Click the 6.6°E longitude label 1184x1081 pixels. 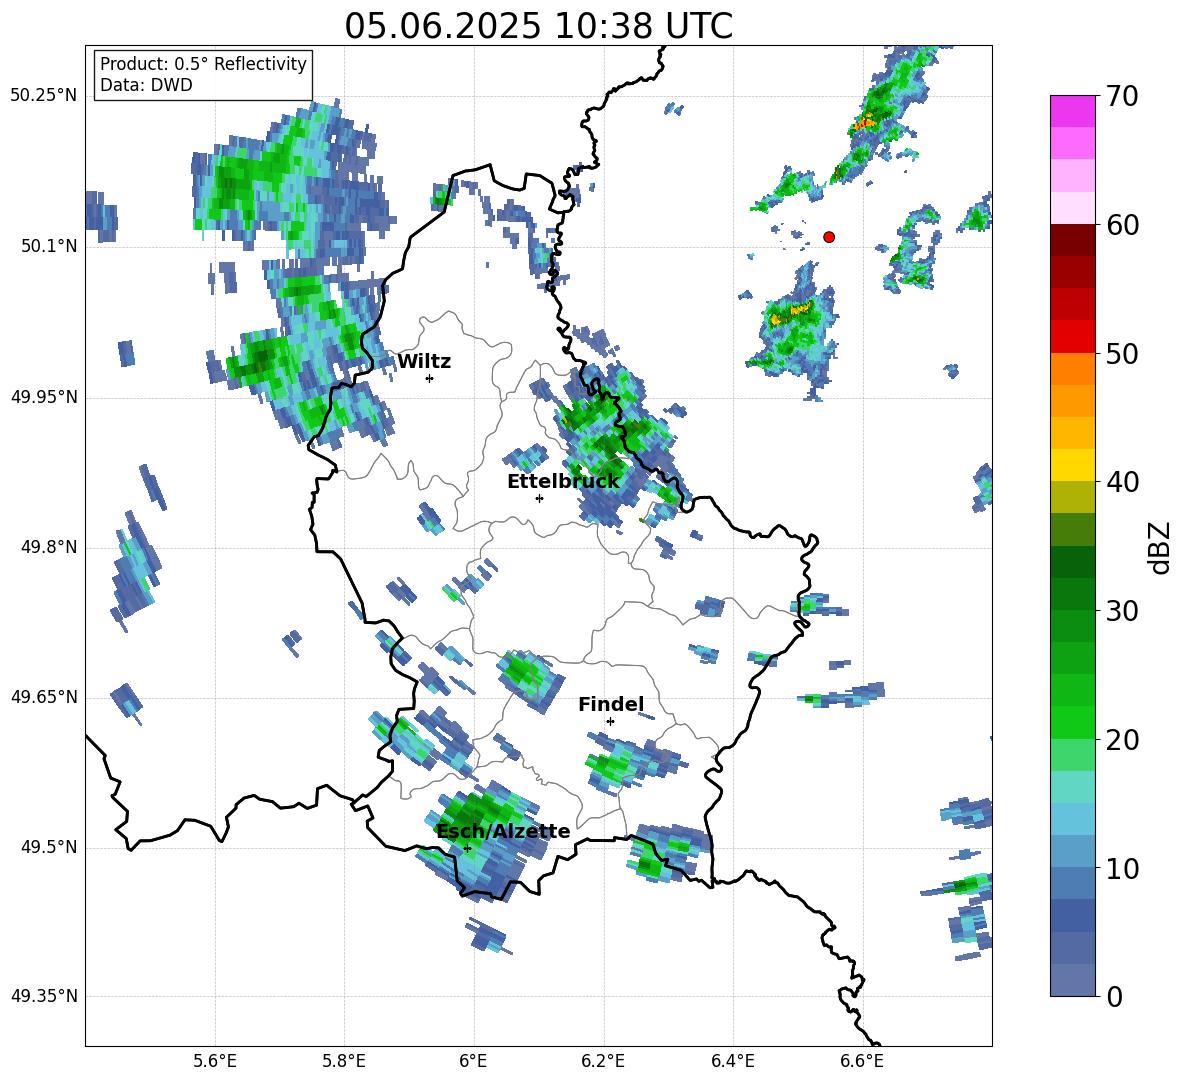tap(862, 1061)
